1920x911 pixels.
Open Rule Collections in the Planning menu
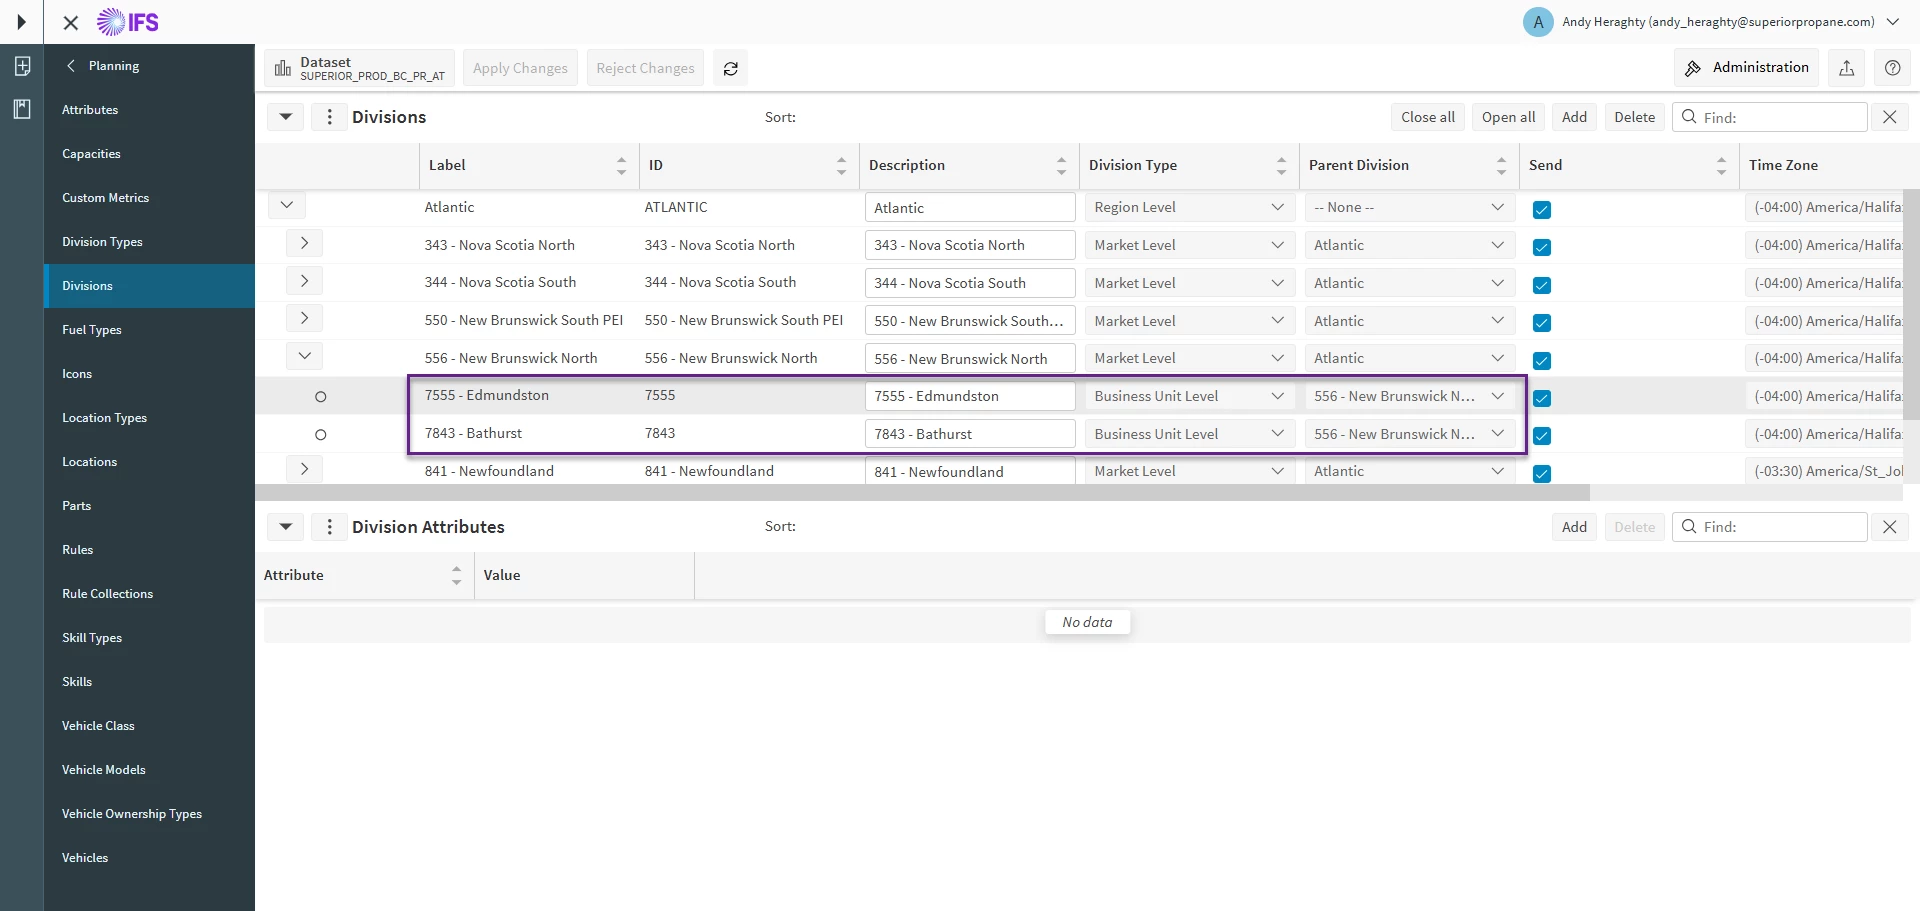(107, 594)
